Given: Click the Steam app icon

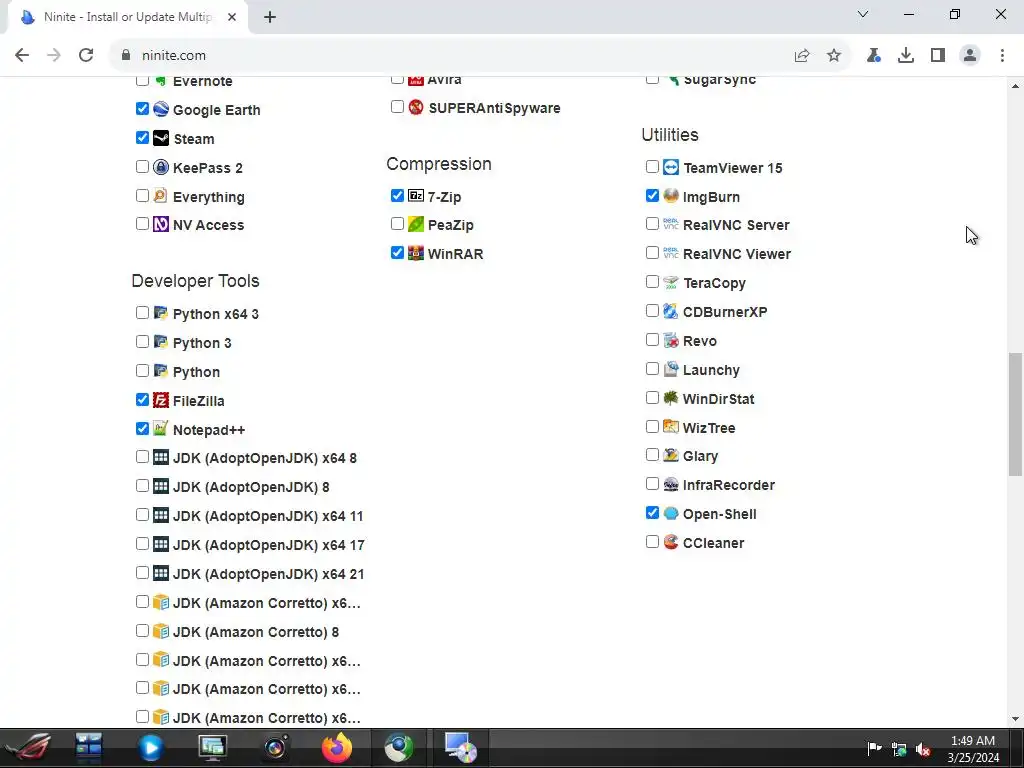Looking at the screenshot, I should tap(161, 138).
